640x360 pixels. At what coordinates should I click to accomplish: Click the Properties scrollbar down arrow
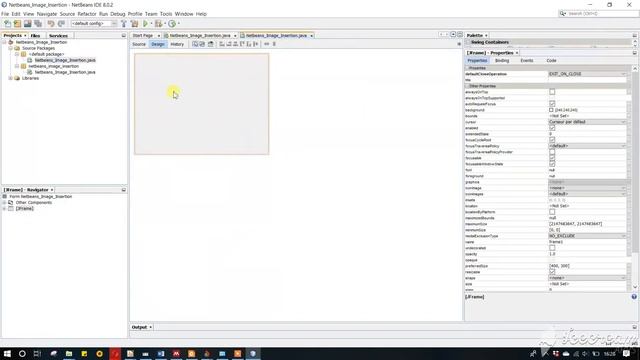[x=635, y=287]
